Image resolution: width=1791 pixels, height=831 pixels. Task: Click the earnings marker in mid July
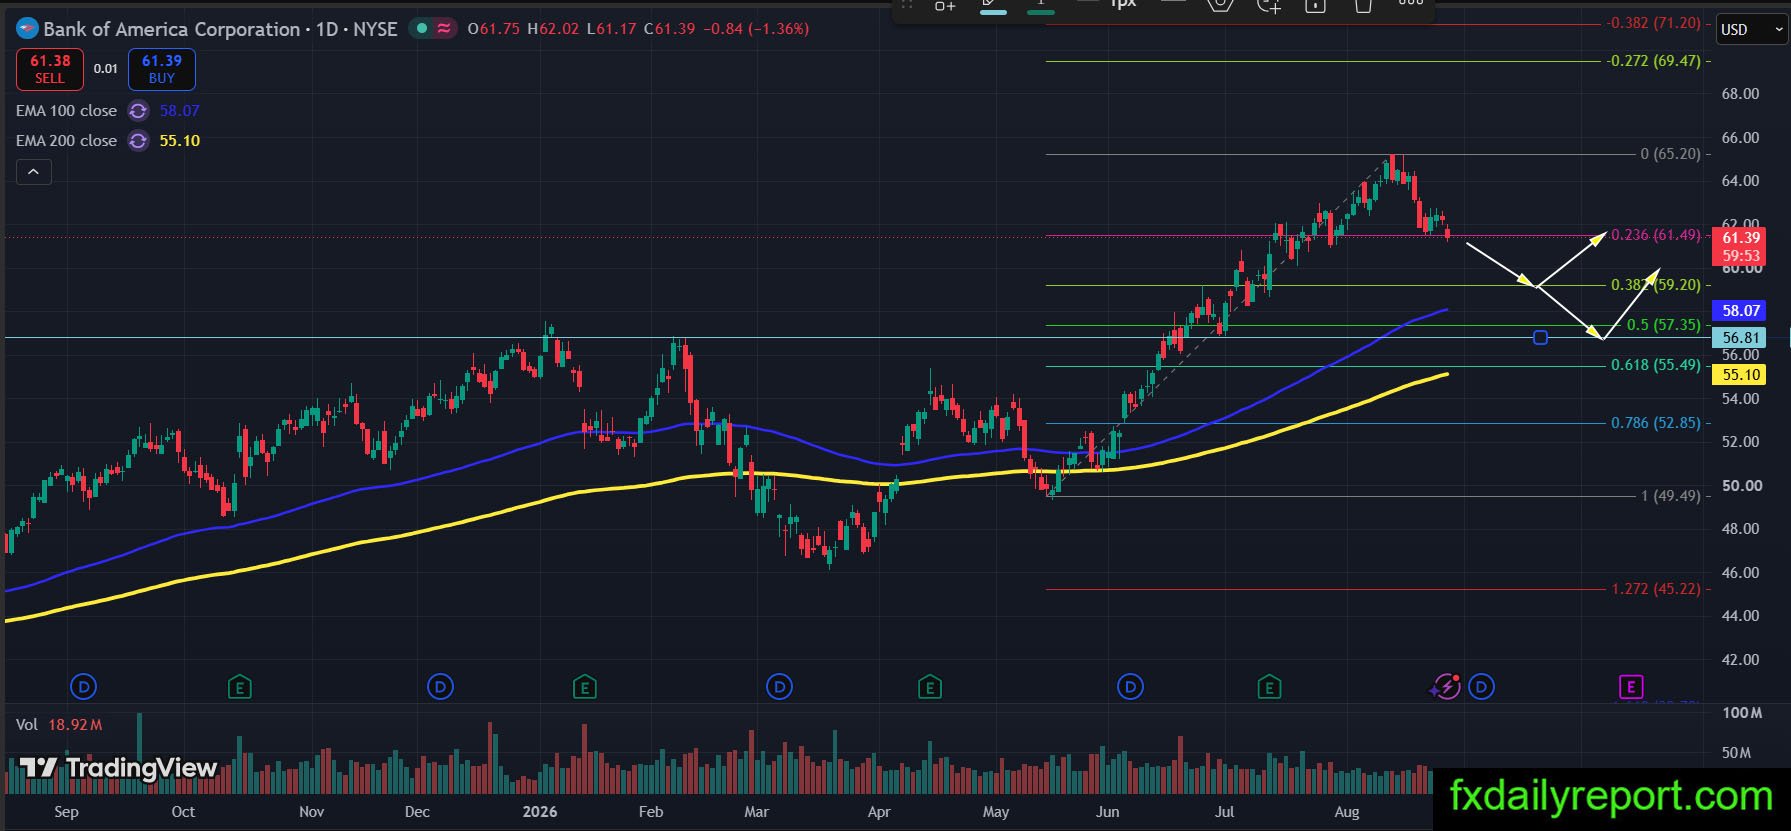click(1269, 687)
